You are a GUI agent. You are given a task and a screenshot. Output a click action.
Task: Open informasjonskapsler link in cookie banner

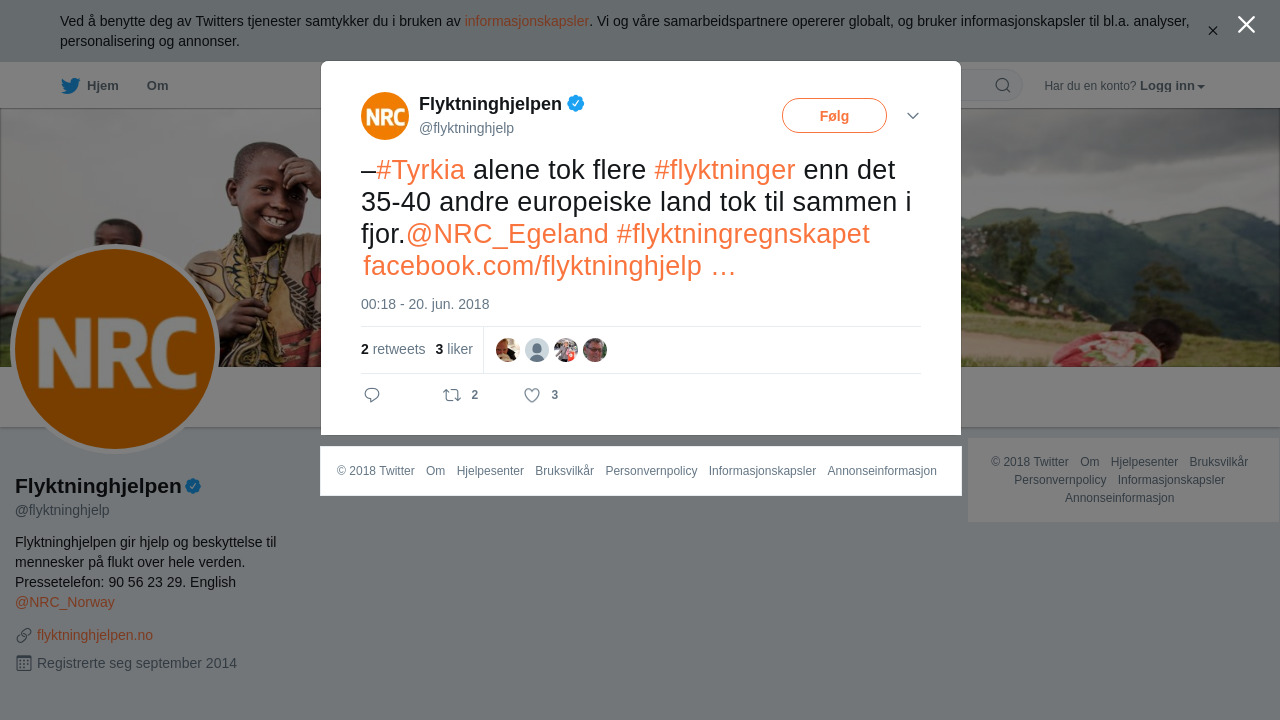527,21
